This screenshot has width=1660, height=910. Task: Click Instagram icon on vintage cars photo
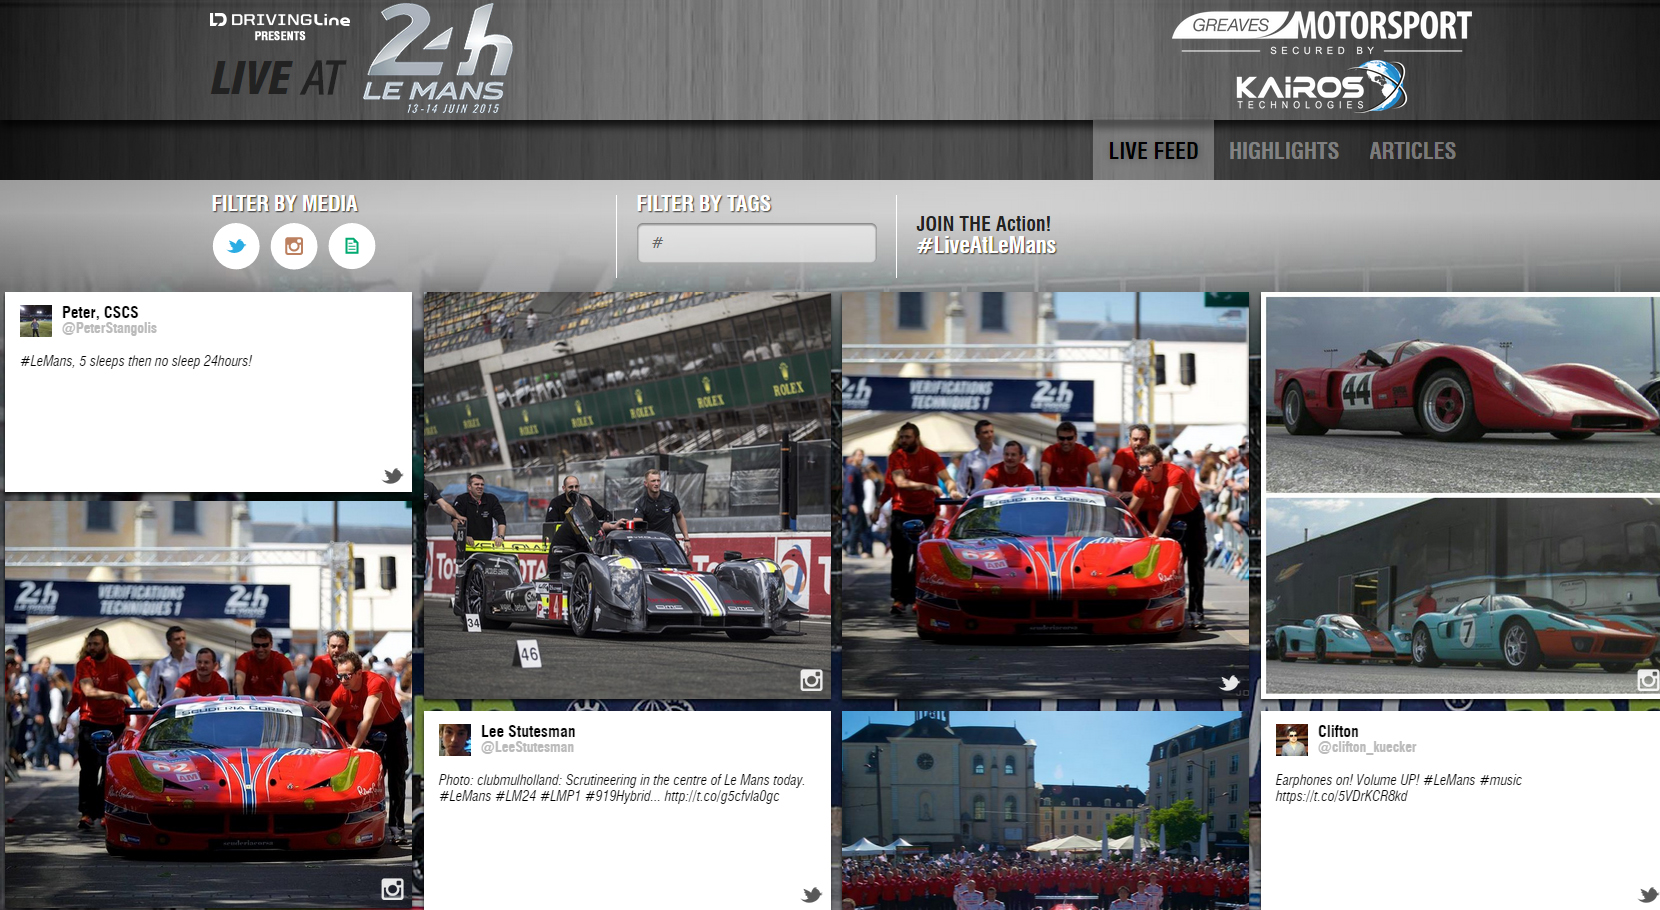click(x=1647, y=681)
